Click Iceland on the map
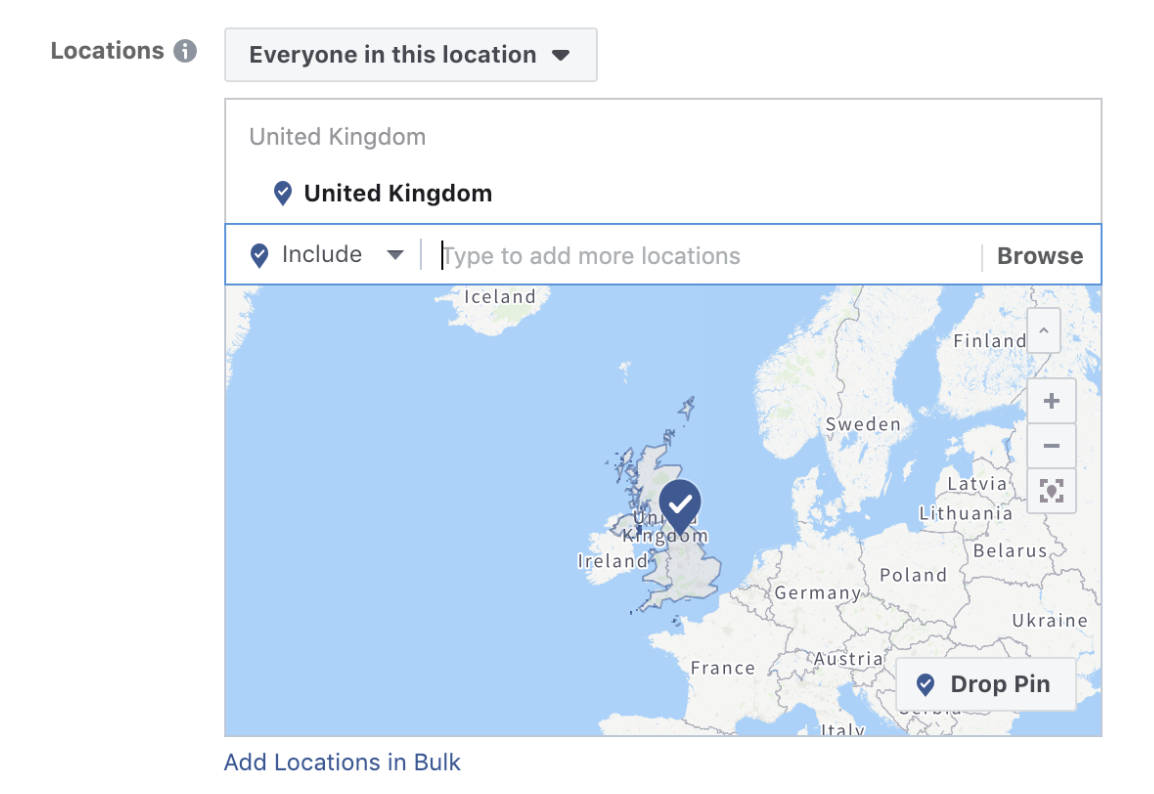Screen dimensions: 1154x794 (500, 297)
